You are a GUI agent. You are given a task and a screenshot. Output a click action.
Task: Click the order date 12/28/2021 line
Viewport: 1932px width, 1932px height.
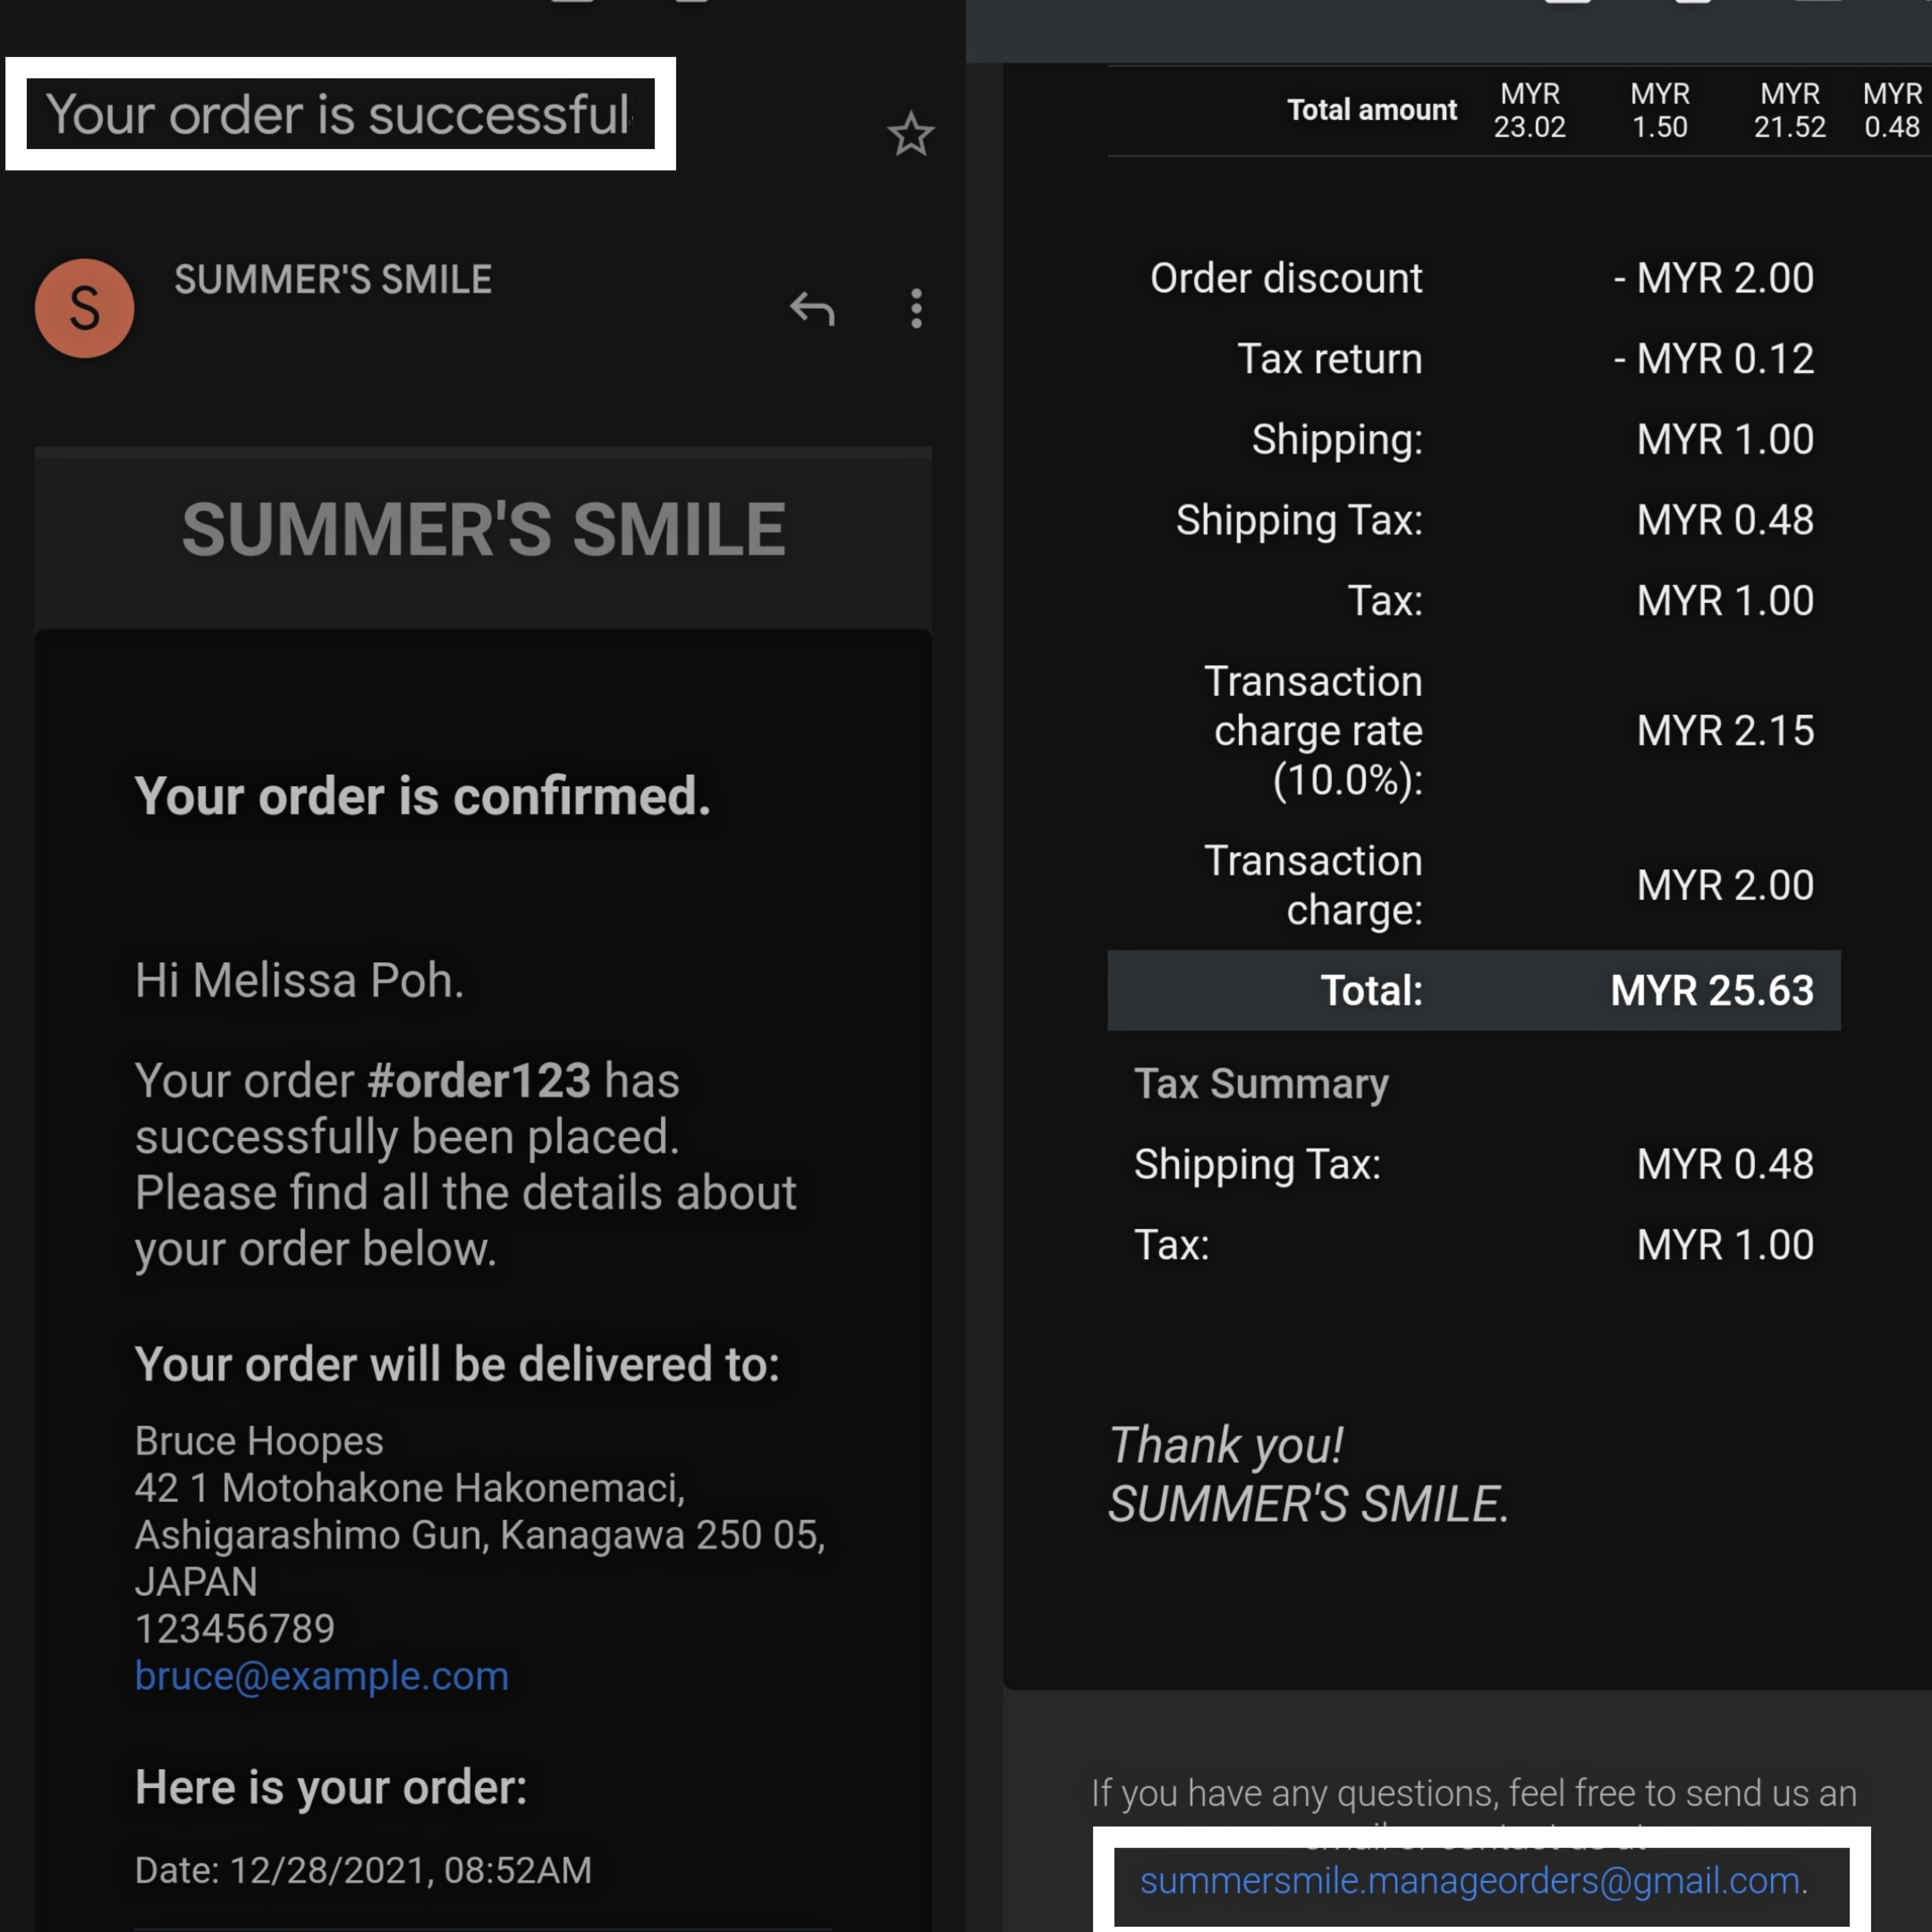pyautogui.click(x=363, y=1869)
